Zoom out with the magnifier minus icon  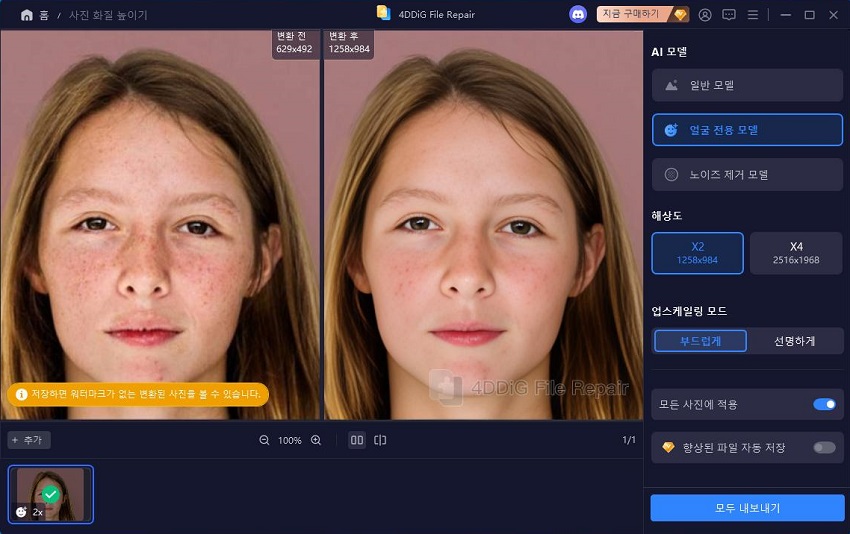(x=264, y=440)
